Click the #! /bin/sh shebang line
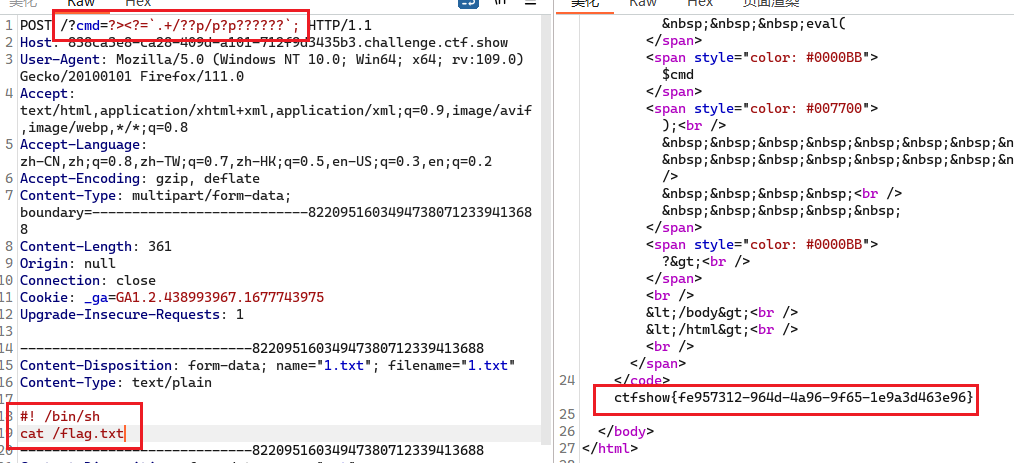This screenshot has height=463, width=1014. coord(60,416)
